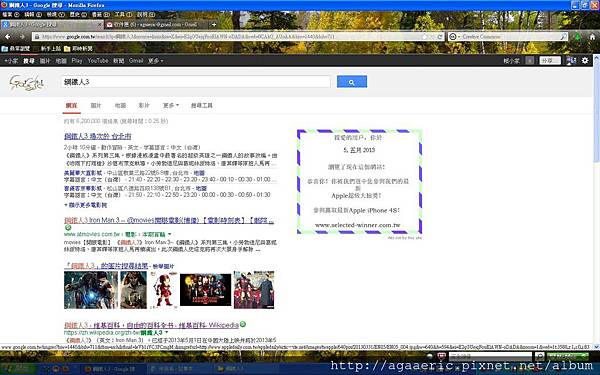Select the 影片 results tab
Screen dimensions: 600x375
coord(144,105)
